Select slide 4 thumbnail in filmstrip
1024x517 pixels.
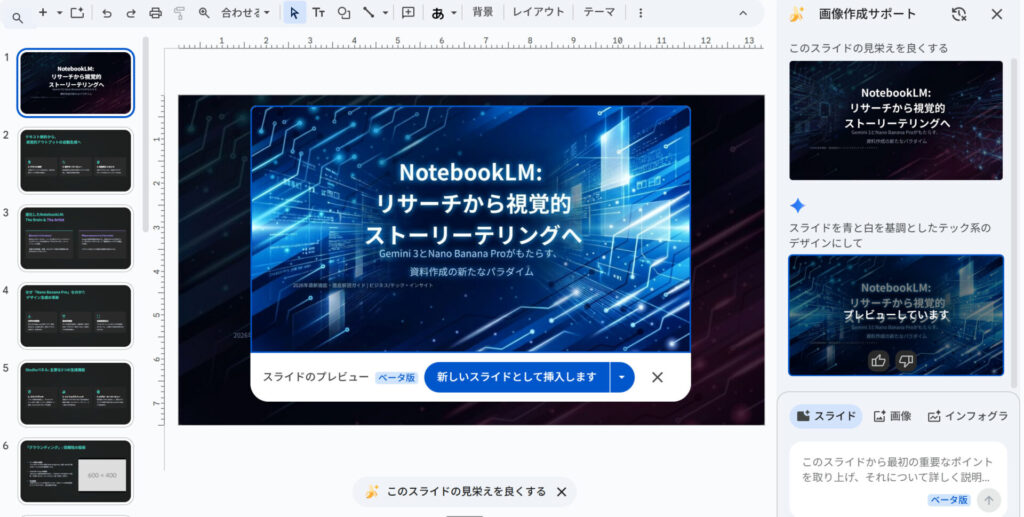pos(76,316)
